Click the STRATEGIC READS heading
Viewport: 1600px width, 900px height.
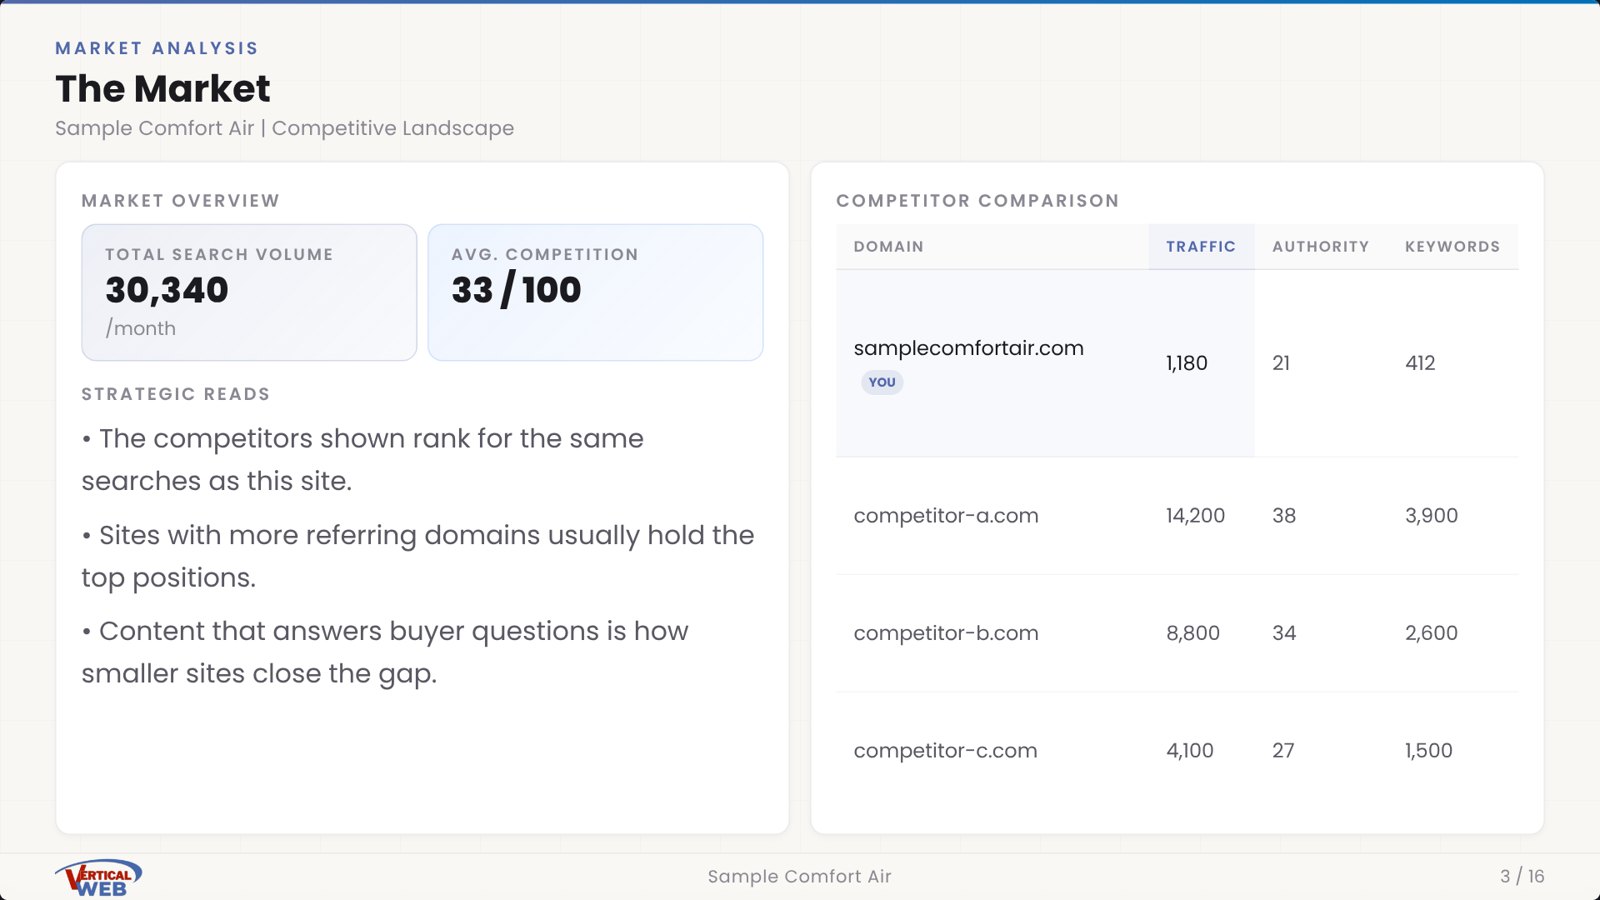click(176, 394)
